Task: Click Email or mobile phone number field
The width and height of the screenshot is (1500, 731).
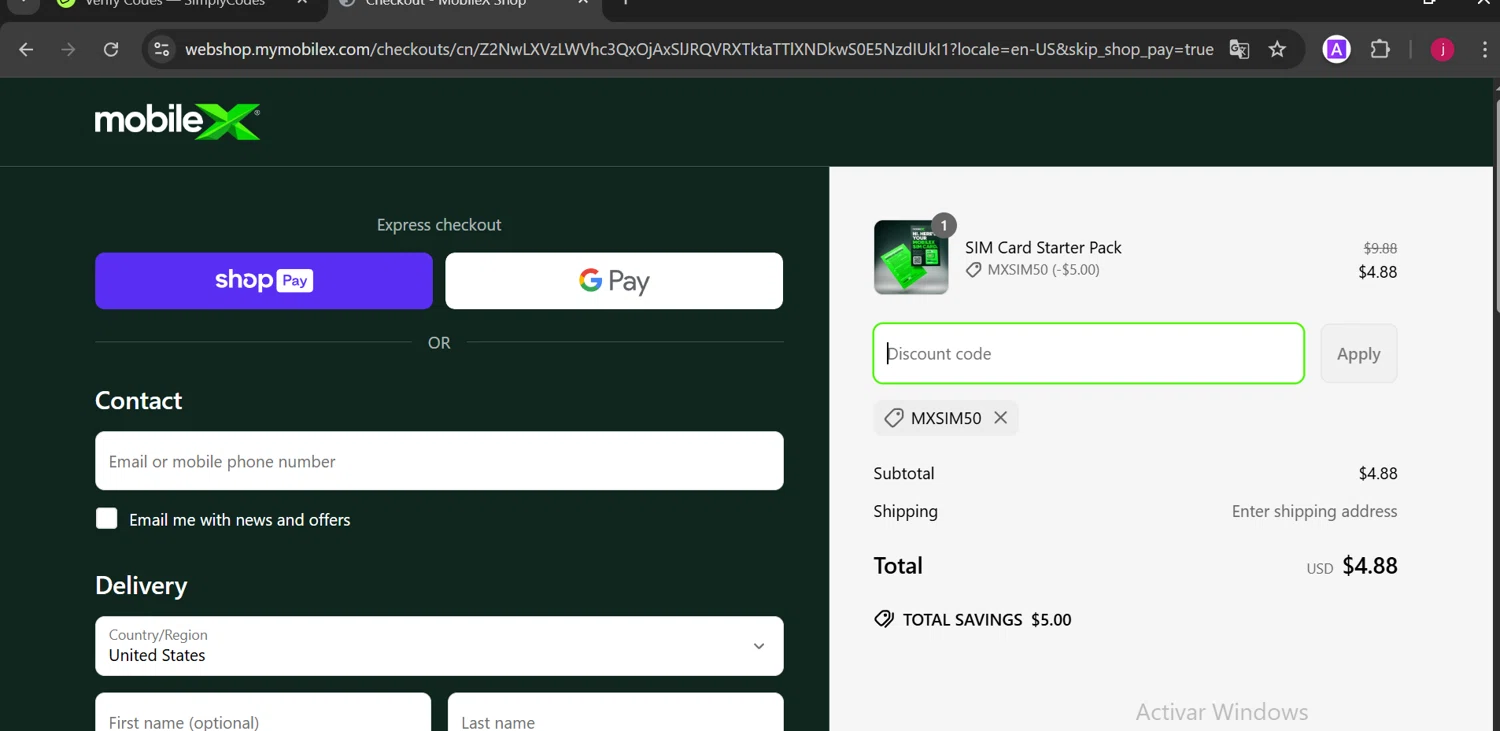Action: 439,461
